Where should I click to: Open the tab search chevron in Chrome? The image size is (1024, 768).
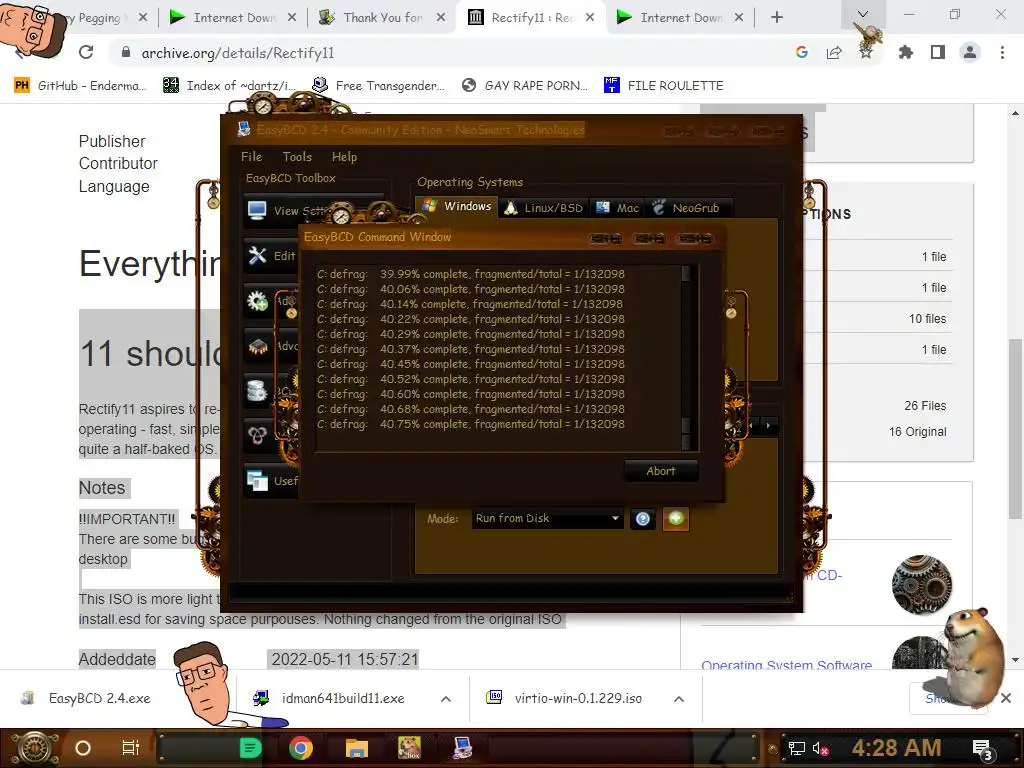863,14
